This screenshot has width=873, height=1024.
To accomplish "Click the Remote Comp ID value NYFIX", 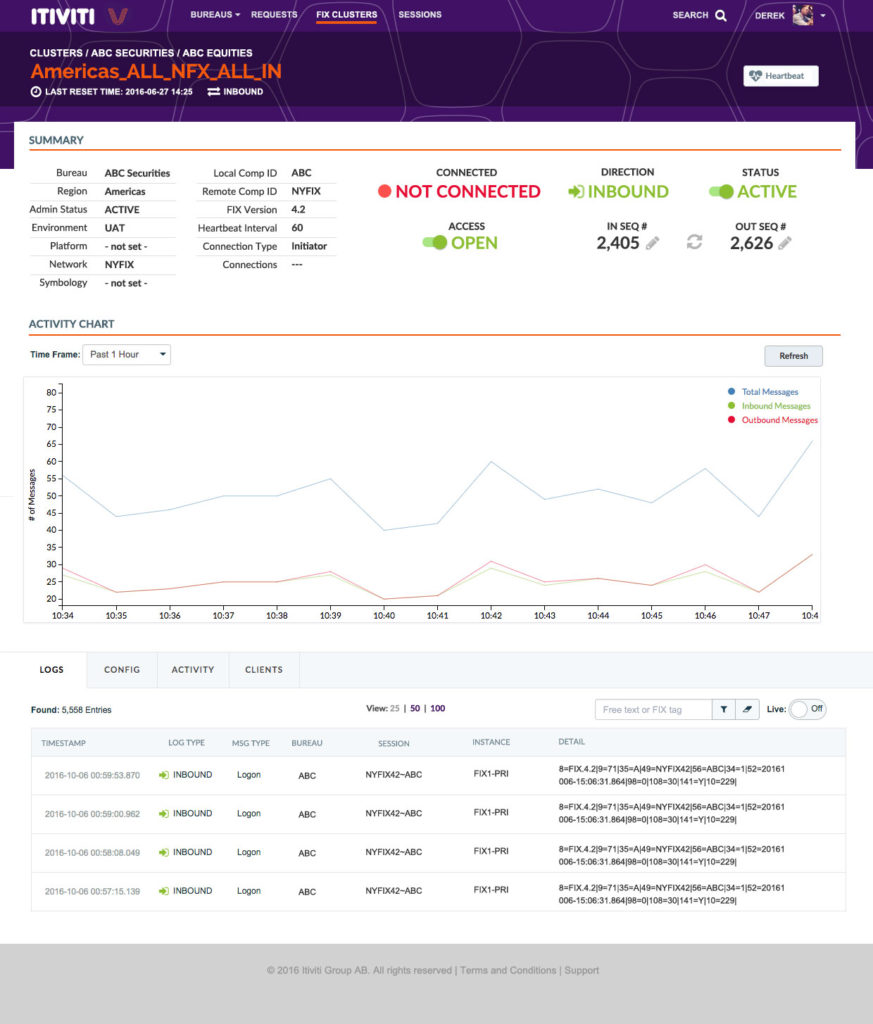I will (x=306, y=191).
